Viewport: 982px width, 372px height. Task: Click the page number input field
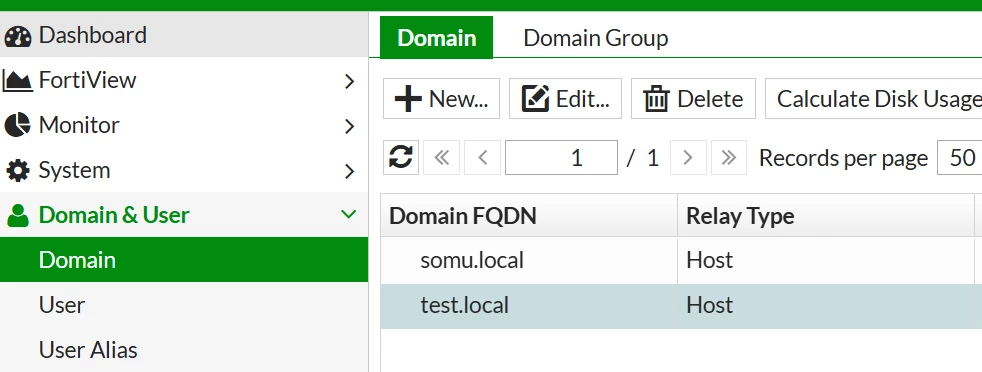[x=561, y=157]
